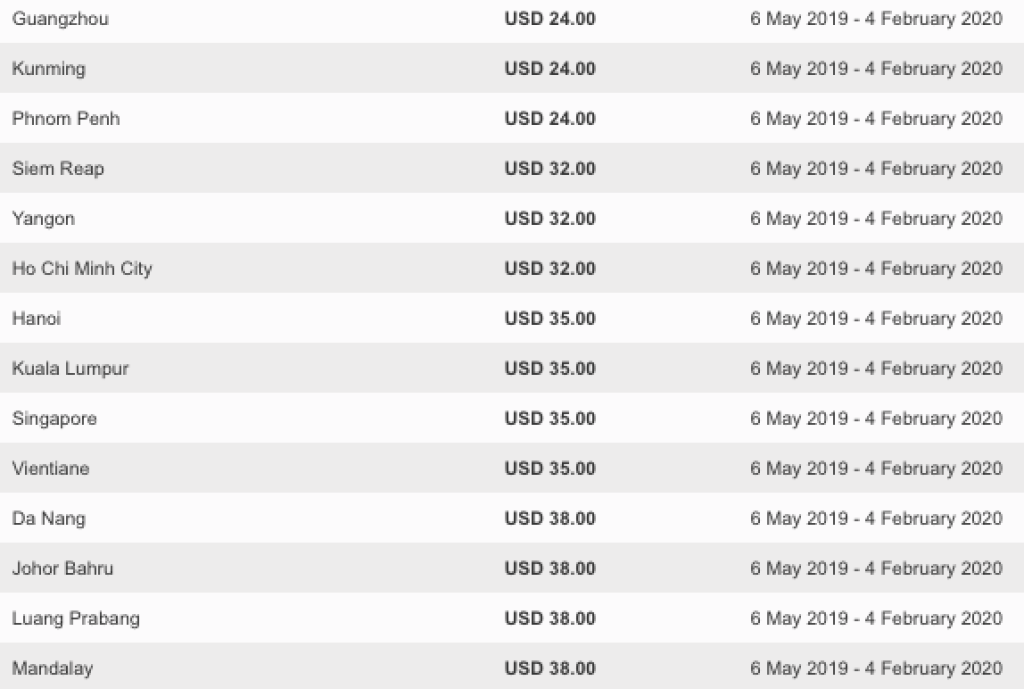Click the Johor Bahru destination name

[62, 569]
